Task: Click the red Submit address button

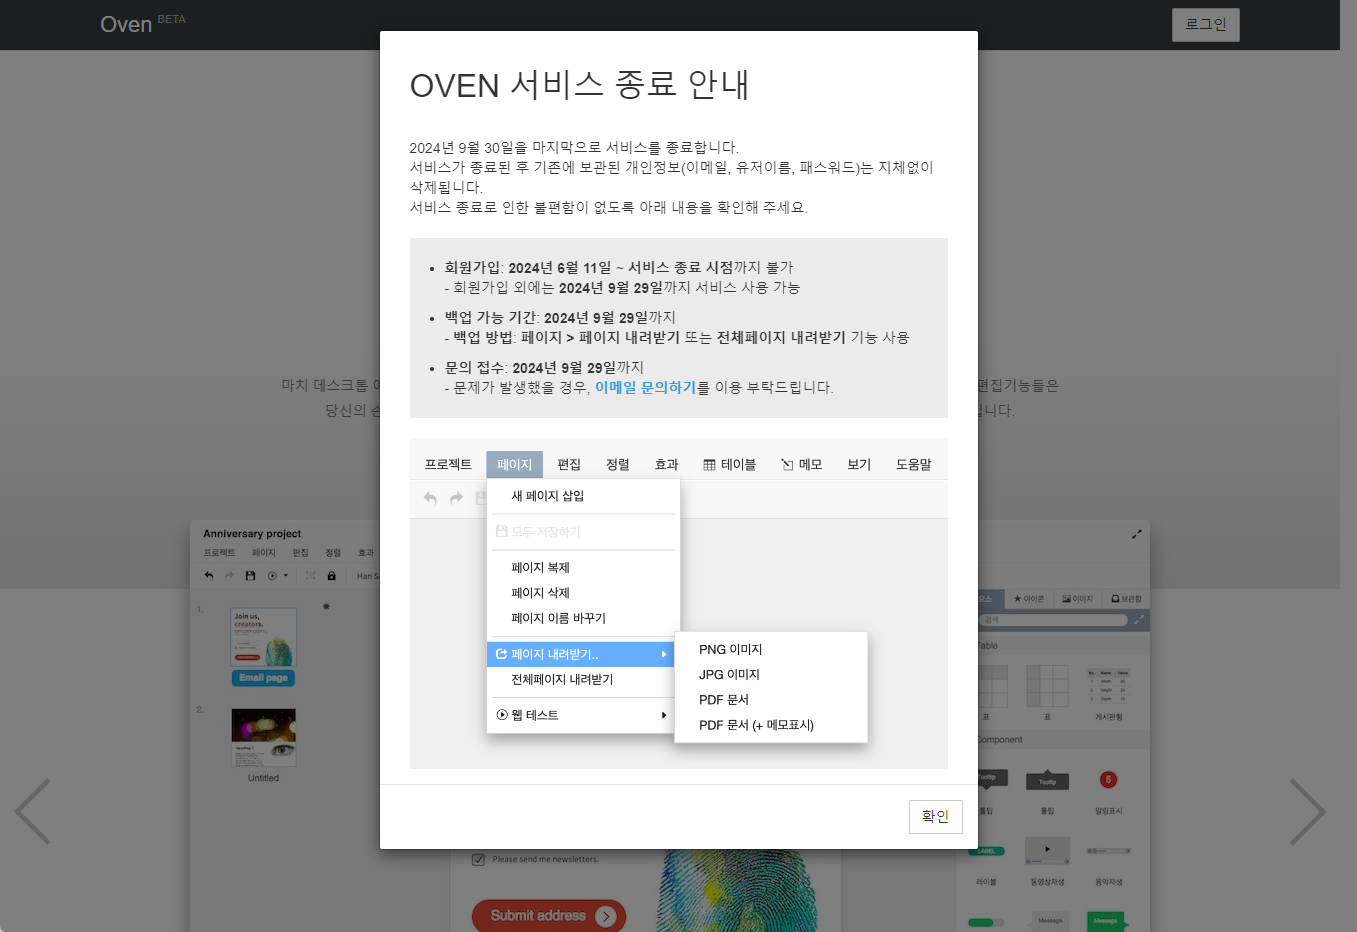Action: [x=548, y=915]
